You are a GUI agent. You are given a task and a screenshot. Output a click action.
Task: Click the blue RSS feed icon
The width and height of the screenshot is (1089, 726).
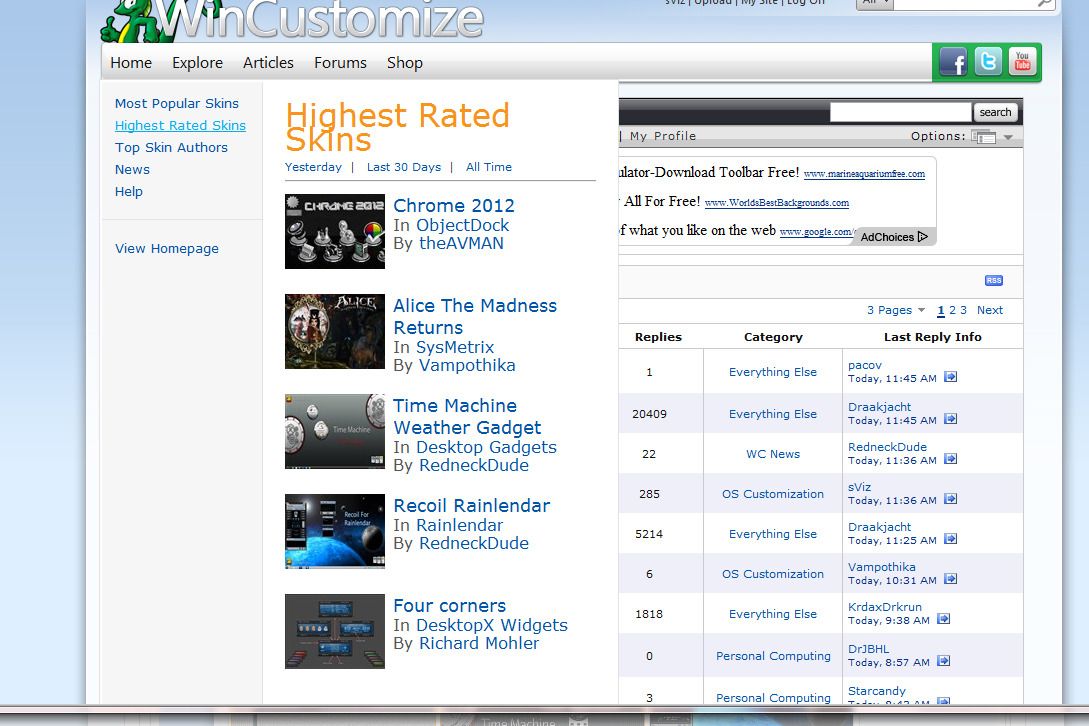coord(994,281)
